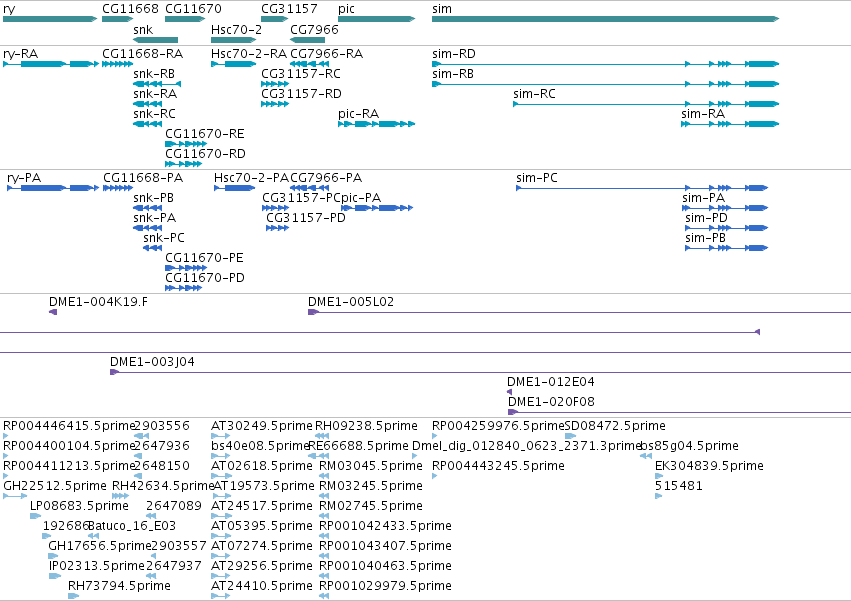Click the Hsc70-2-PA protein label

point(251,178)
